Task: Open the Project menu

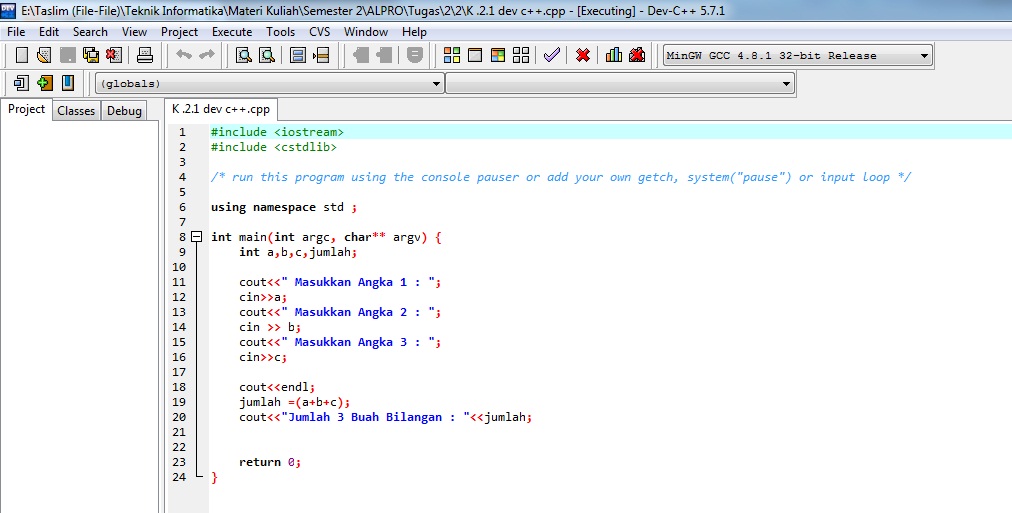Action: 179,32
